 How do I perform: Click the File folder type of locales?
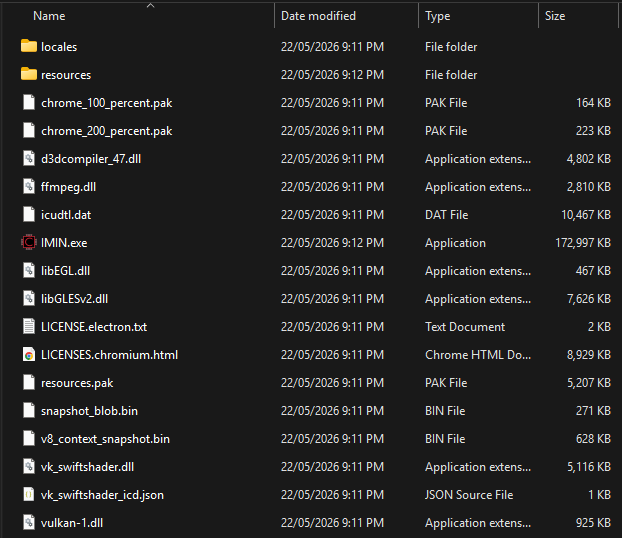coord(451,47)
